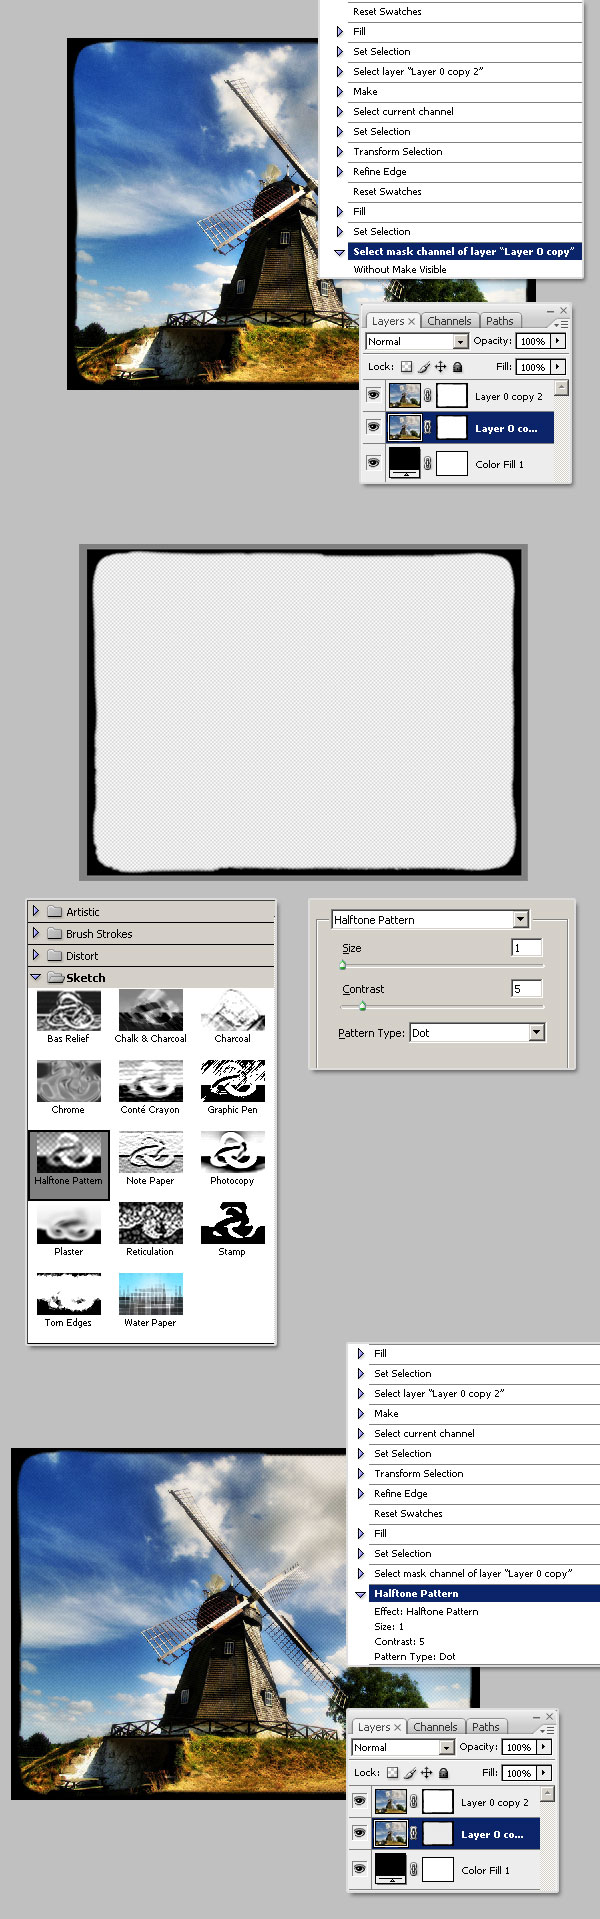Click mask link icon of Color Fill 1, top panel
Viewport: 600px width, 1919px height.
click(428, 464)
